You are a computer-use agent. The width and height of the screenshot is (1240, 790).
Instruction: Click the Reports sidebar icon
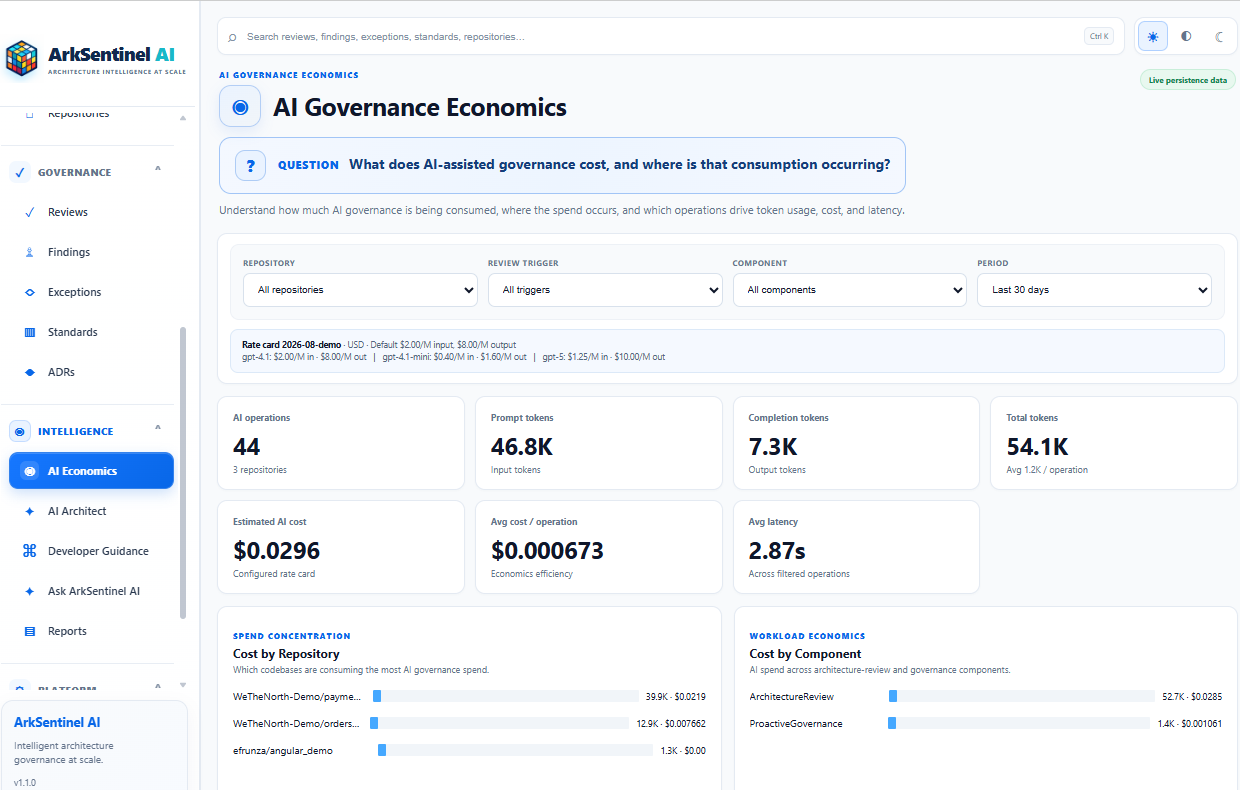click(29, 631)
